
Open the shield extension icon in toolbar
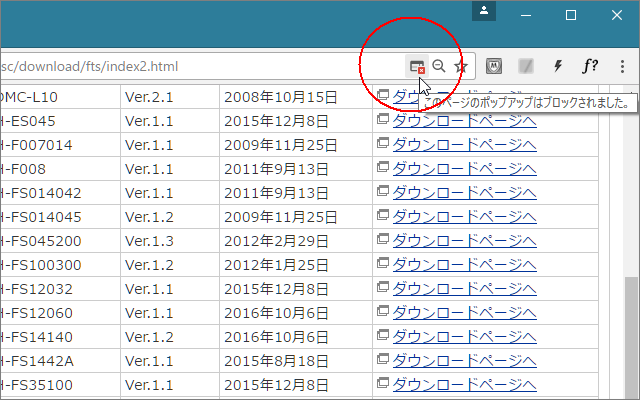coord(494,66)
